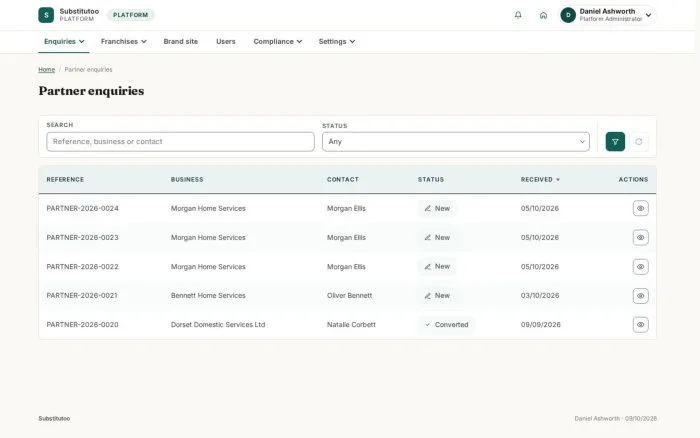The height and width of the screenshot is (438, 700).
Task: Open the Status filter dropdown
Action: coord(456,142)
